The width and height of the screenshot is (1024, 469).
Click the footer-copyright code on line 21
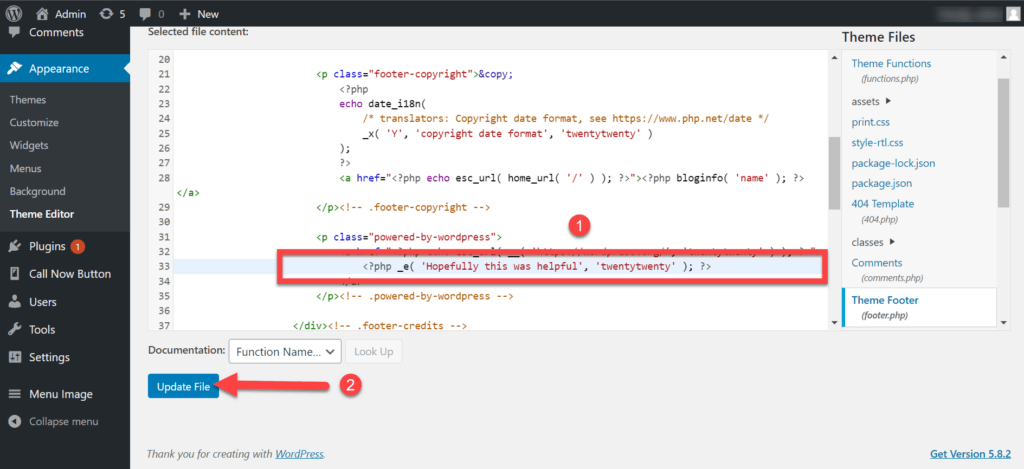(415, 74)
